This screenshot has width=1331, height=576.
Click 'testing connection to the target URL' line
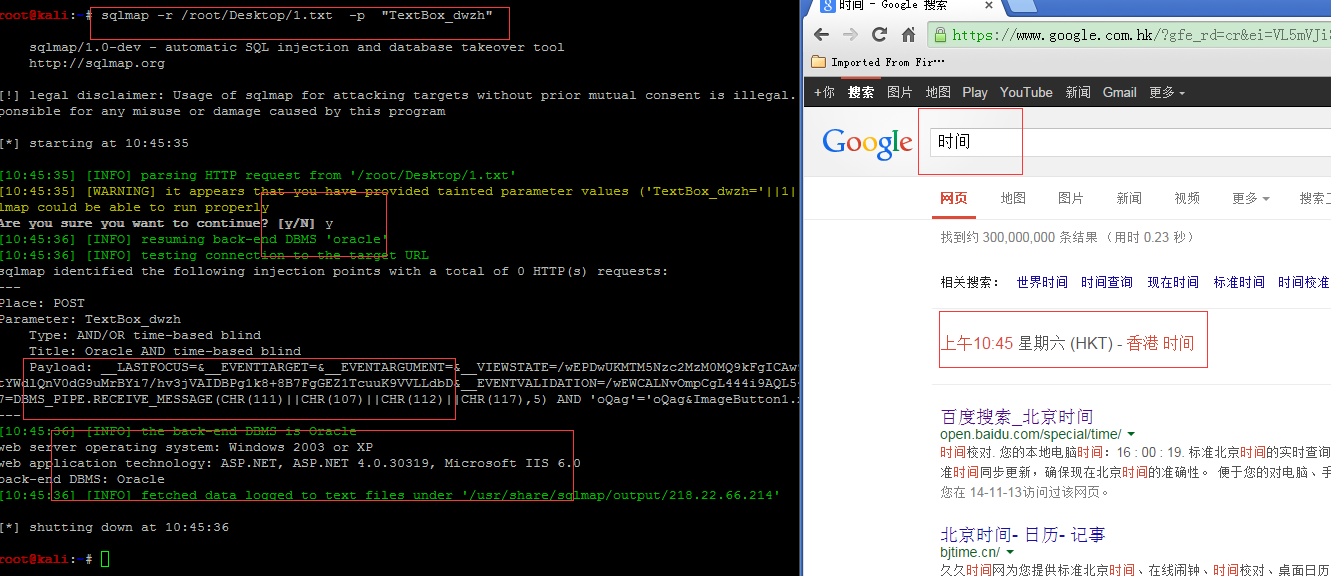coord(214,255)
